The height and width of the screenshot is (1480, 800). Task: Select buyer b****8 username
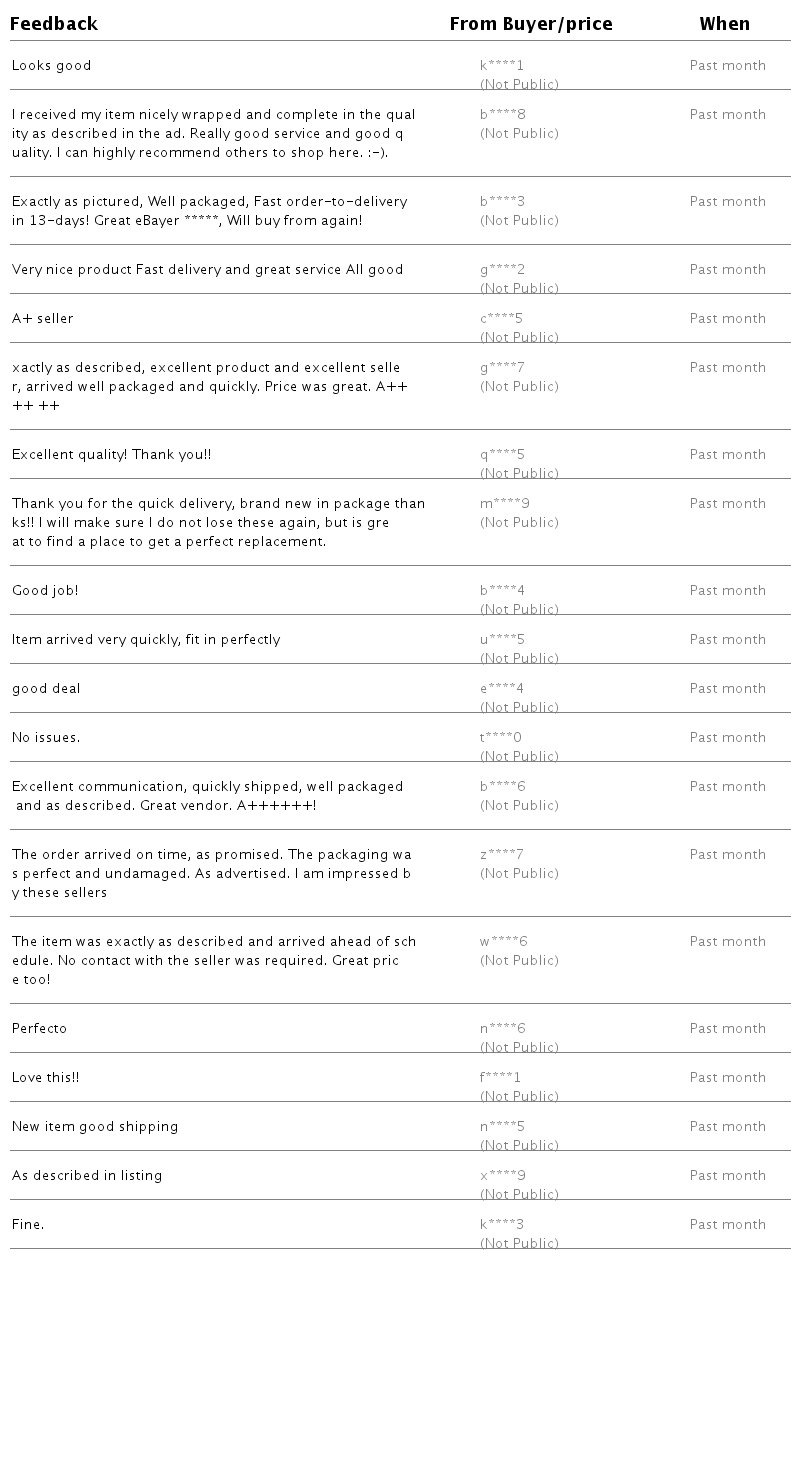coord(503,115)
